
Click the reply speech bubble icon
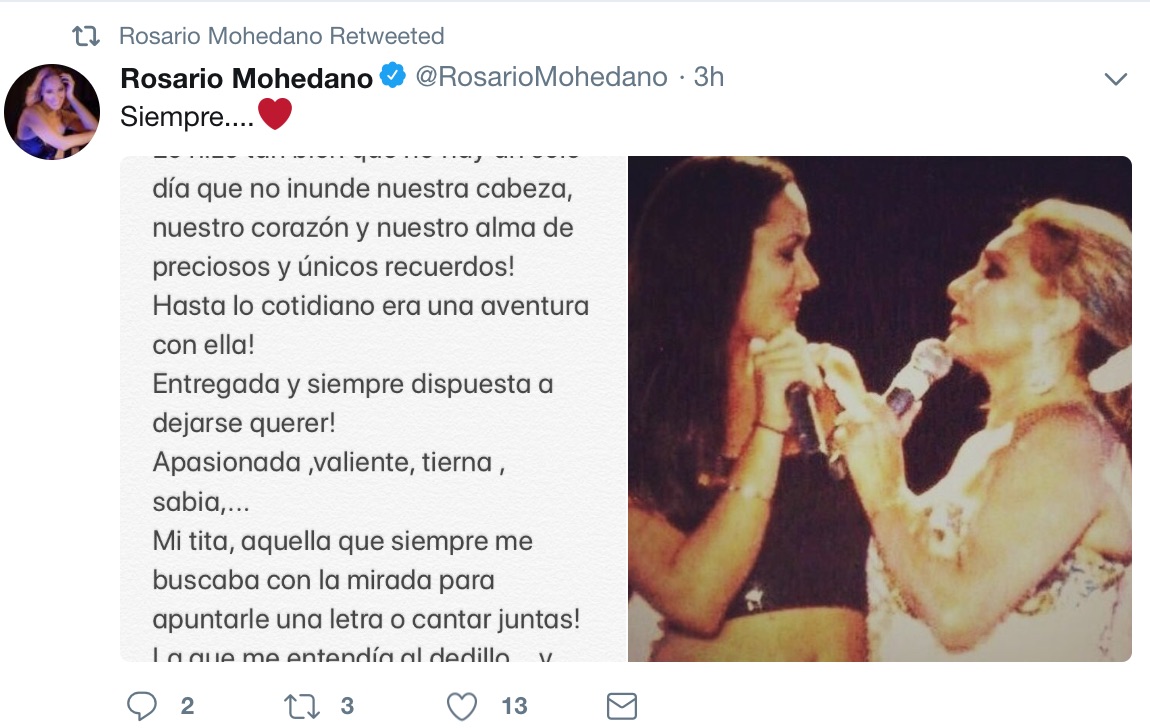[143, 707]
